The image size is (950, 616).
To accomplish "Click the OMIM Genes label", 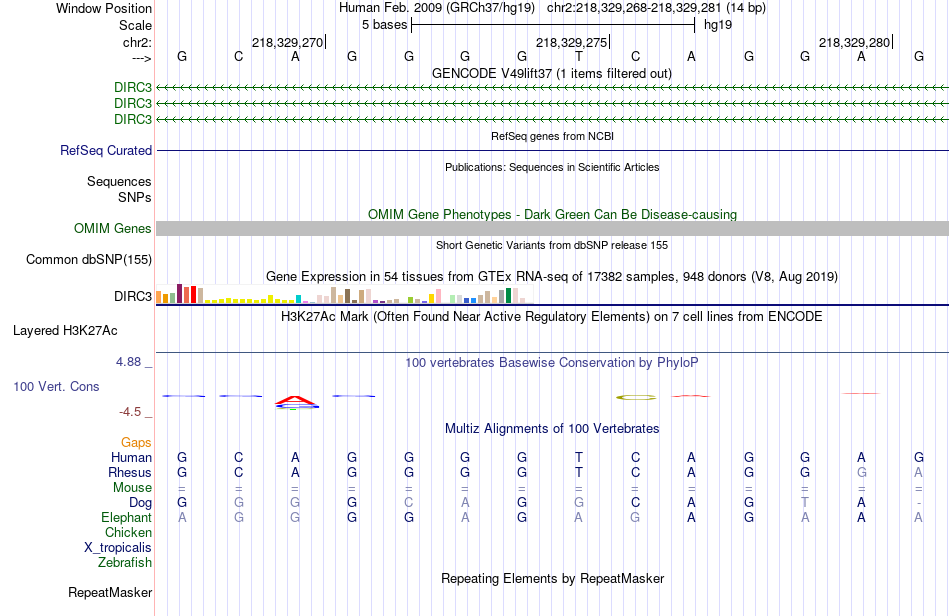I will [x=113, y=228].
